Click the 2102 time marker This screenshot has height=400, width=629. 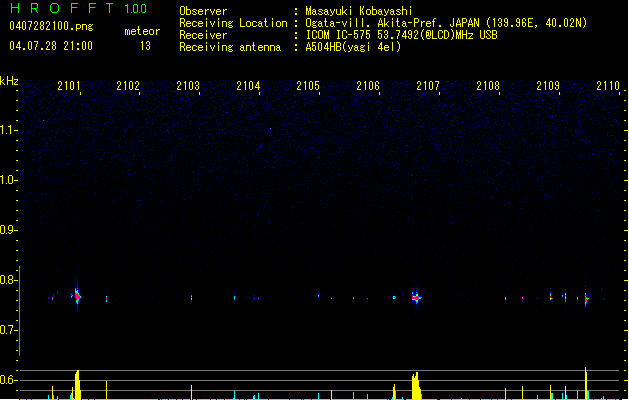click(128, 86)
